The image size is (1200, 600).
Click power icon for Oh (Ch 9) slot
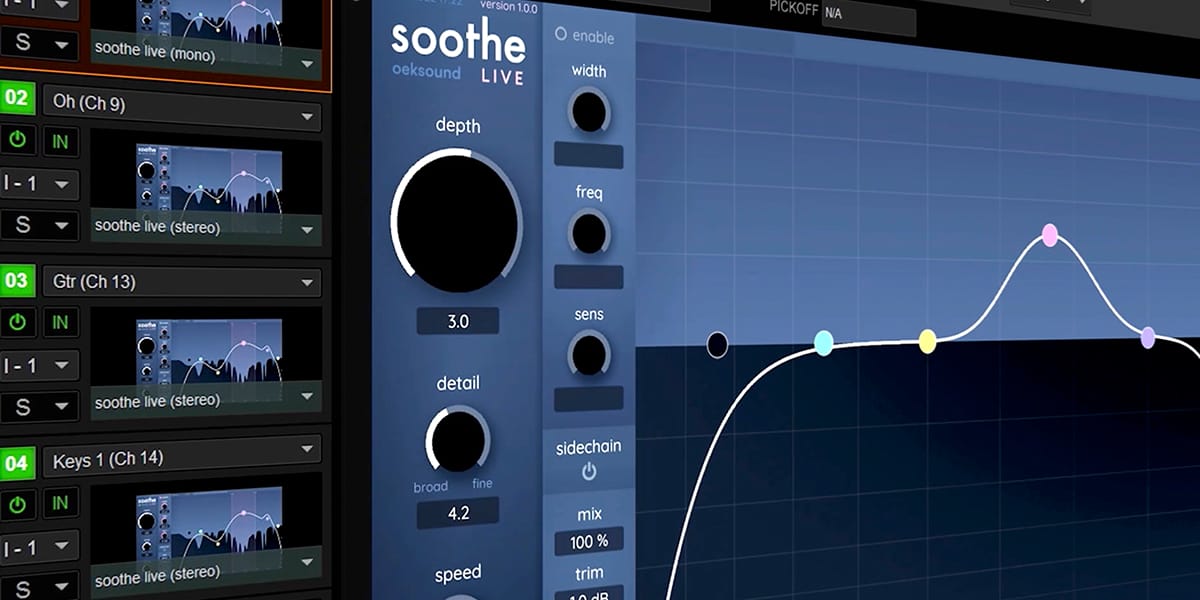pos(17,141)
